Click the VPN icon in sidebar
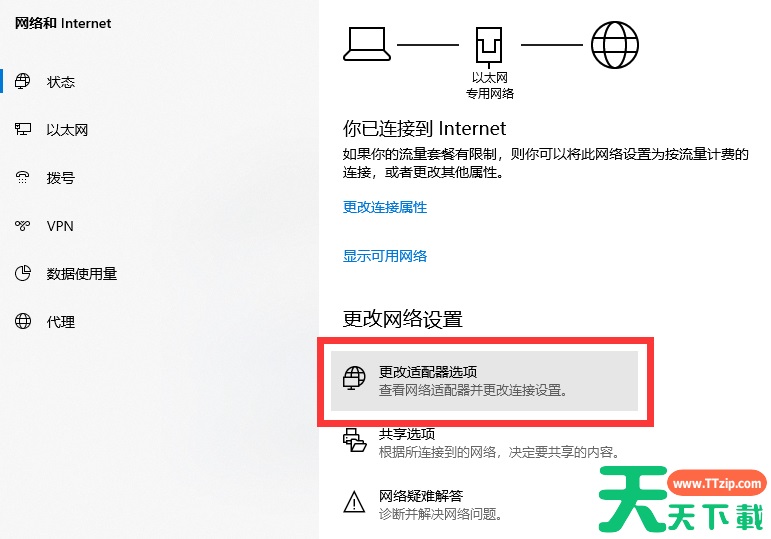 (23, 226)
